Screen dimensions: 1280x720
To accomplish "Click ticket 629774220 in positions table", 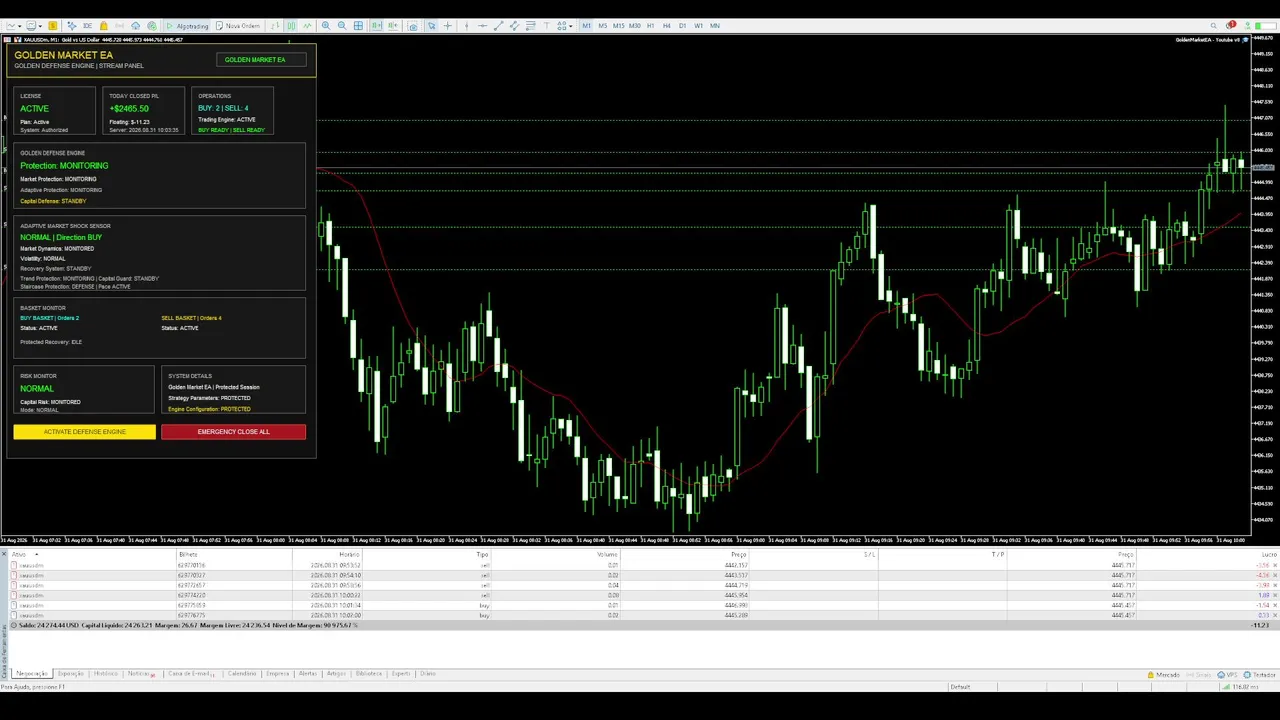I will 191,595.
